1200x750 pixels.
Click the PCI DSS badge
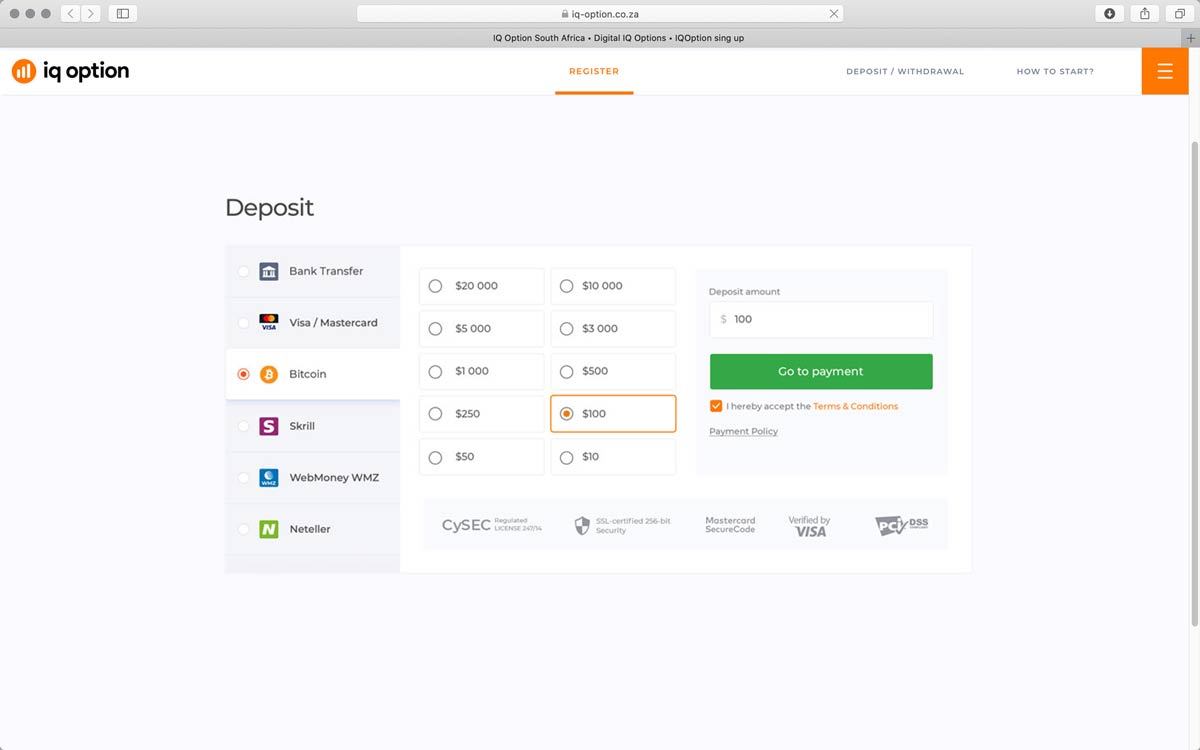[901, 525]
